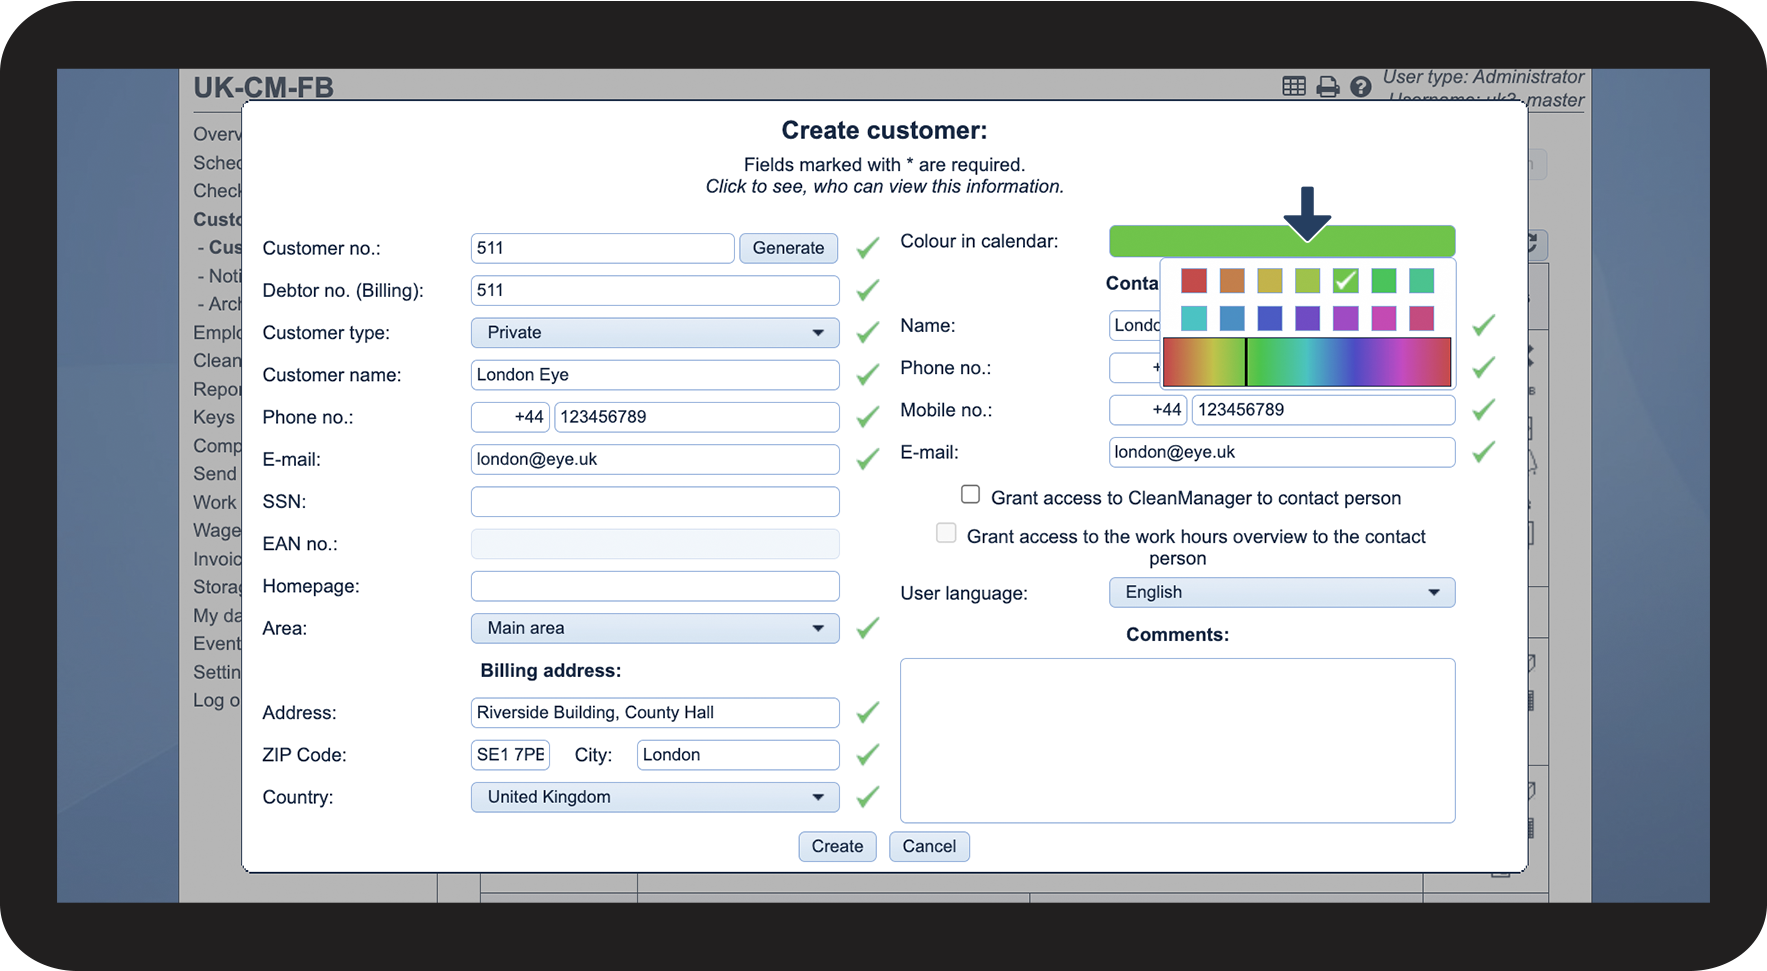Click the City input field
Image resolution: width=1767 pixels, height=971 pixels.
[x=738, y=755]
